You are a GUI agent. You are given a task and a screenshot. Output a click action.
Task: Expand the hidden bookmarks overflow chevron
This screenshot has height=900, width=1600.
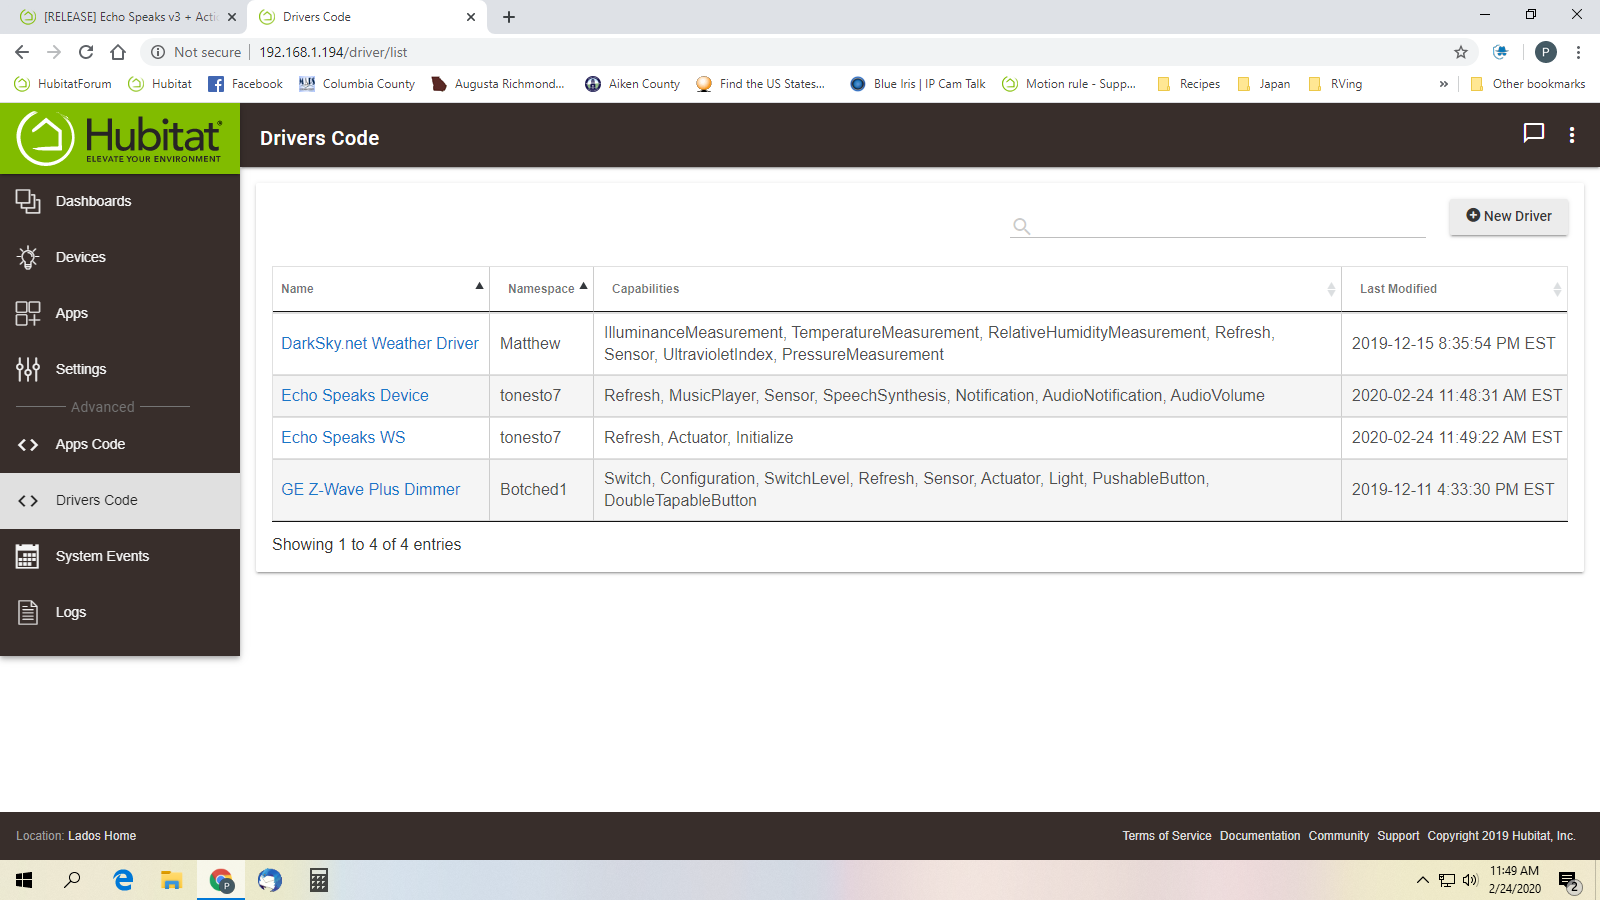[1443, 84]
